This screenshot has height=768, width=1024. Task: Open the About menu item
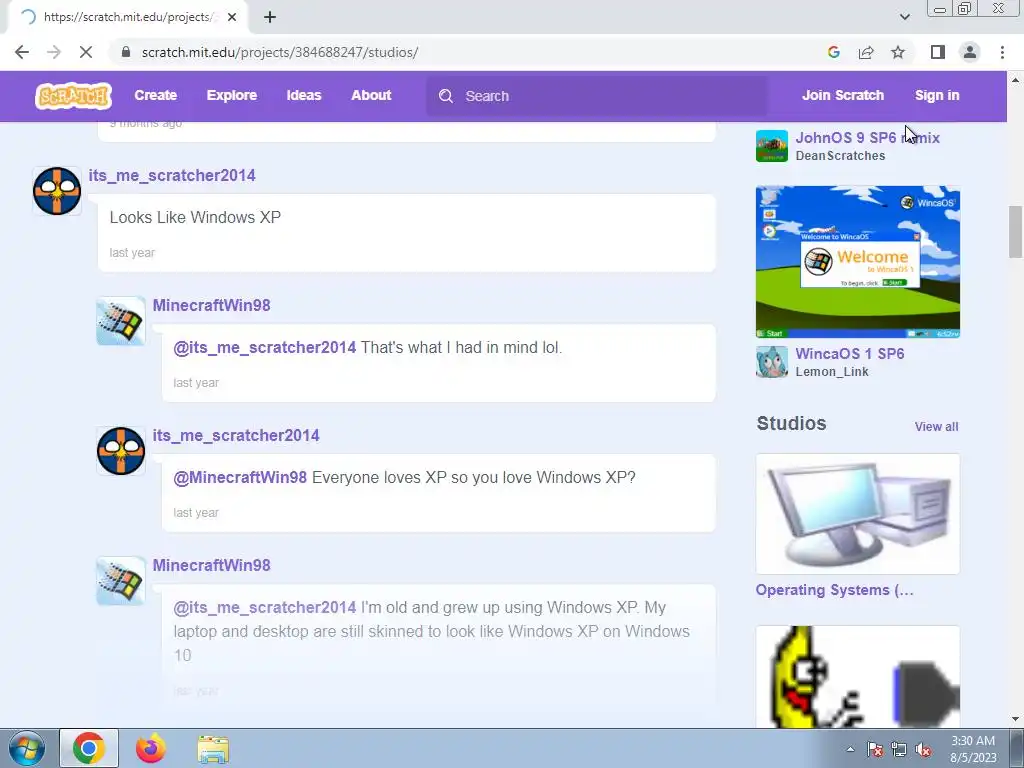371,95
